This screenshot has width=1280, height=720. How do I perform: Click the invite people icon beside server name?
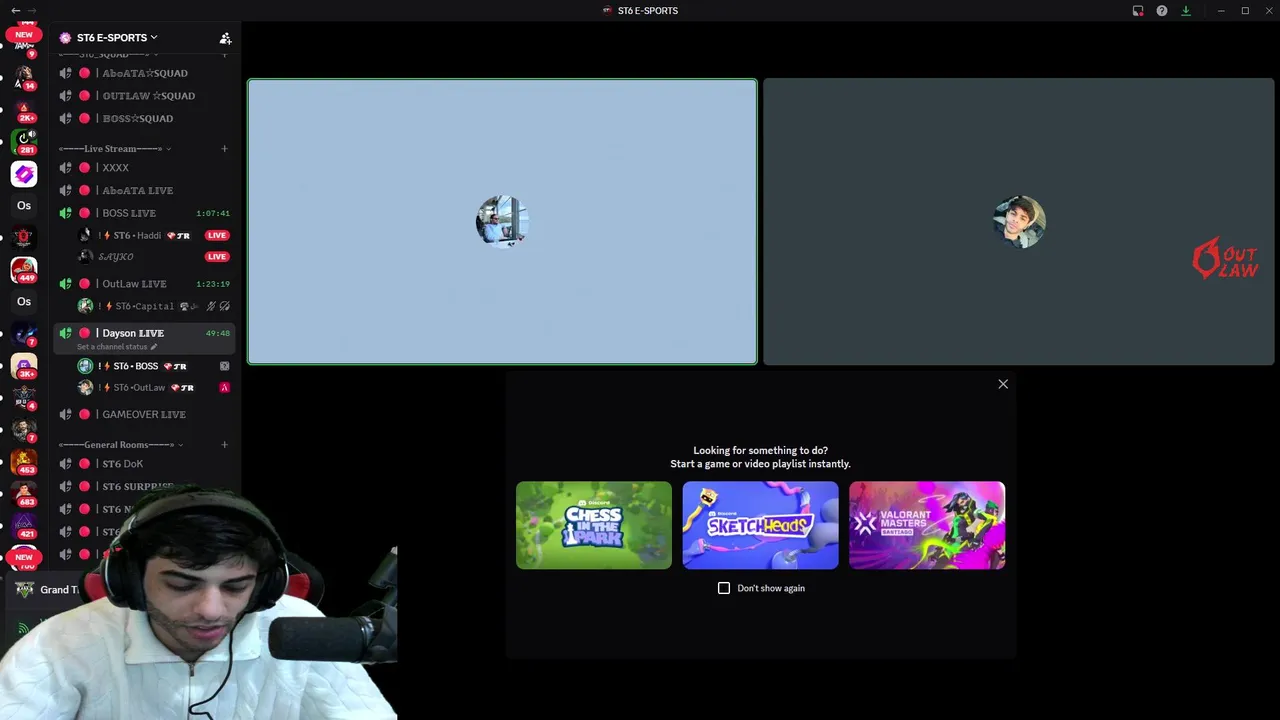225,38
